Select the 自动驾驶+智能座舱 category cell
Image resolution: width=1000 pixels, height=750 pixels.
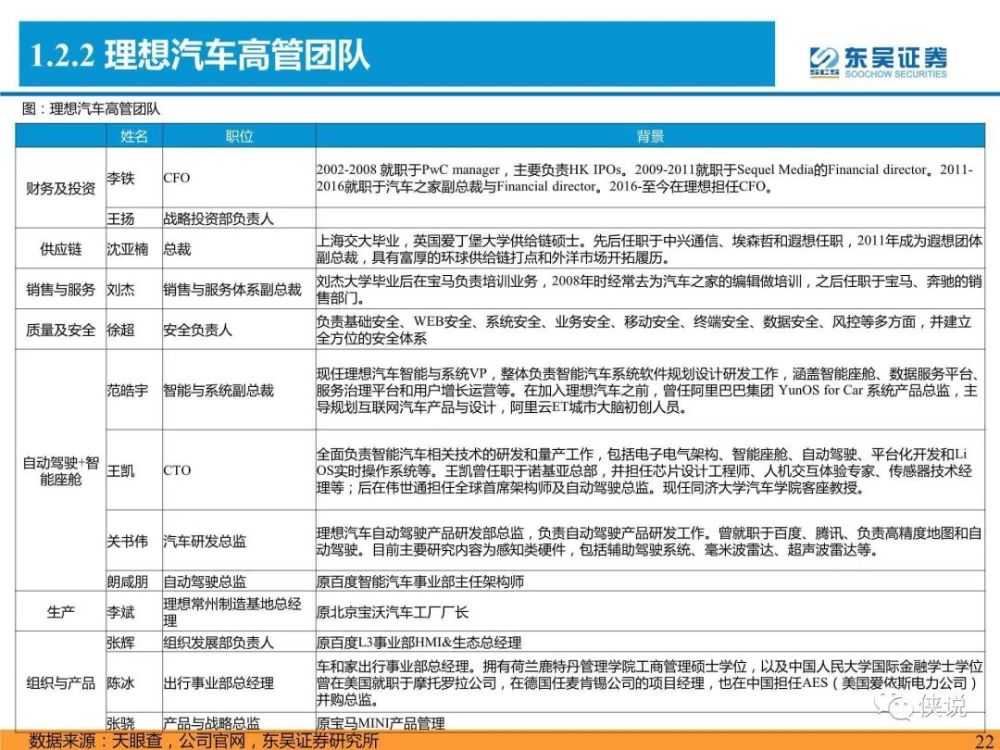pos(61,471)
